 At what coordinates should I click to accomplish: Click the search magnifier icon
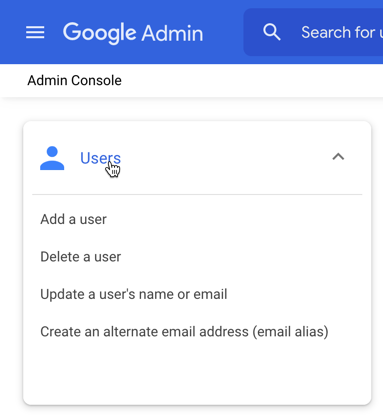click(272, 32)
